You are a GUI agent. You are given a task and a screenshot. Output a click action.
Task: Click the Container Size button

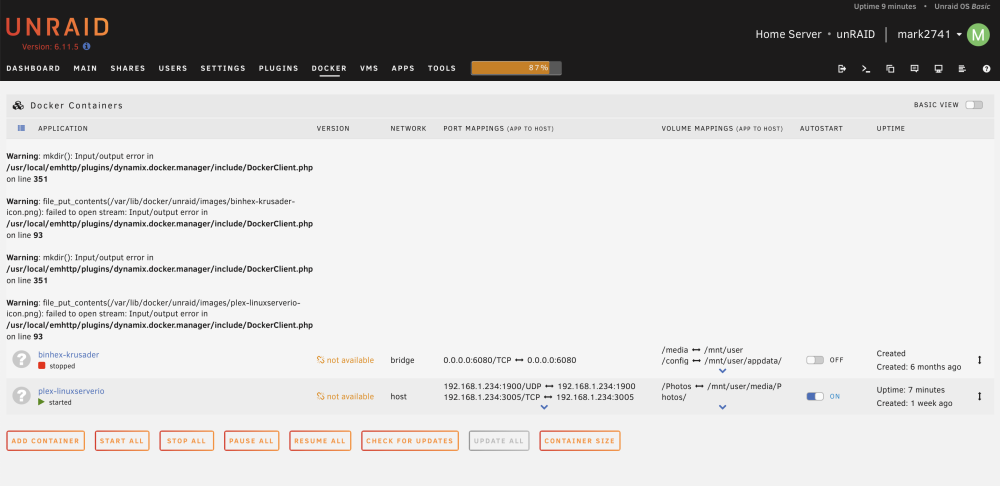pos(580,441)
